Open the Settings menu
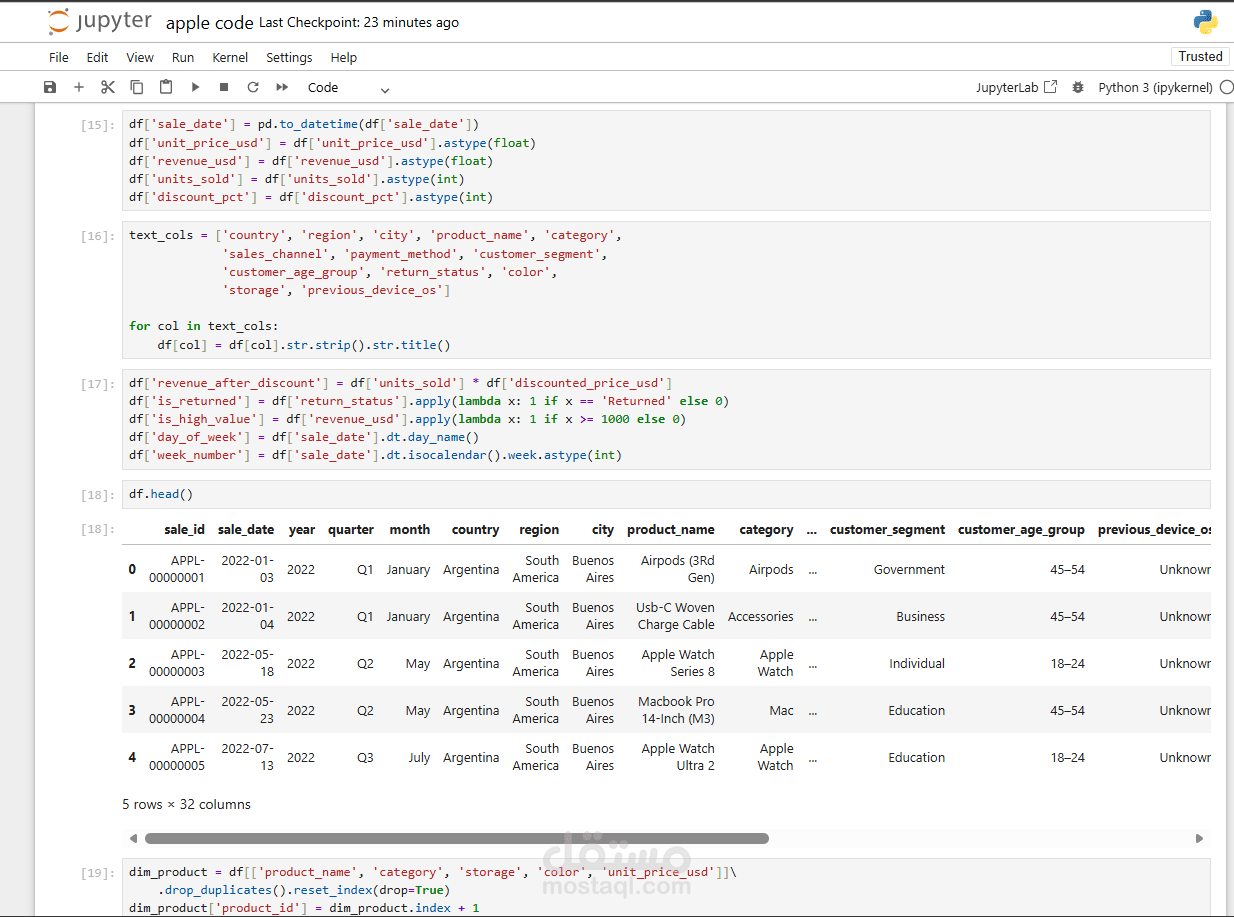 point(289,57)
